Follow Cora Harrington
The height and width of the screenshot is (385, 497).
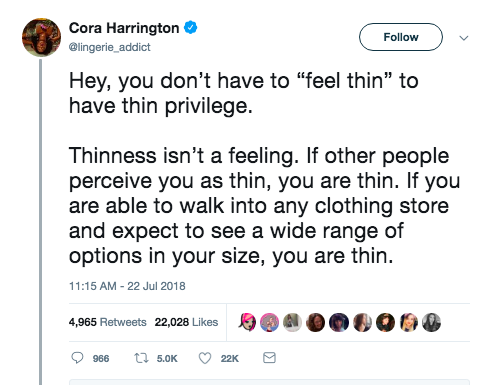coord(401,37)
